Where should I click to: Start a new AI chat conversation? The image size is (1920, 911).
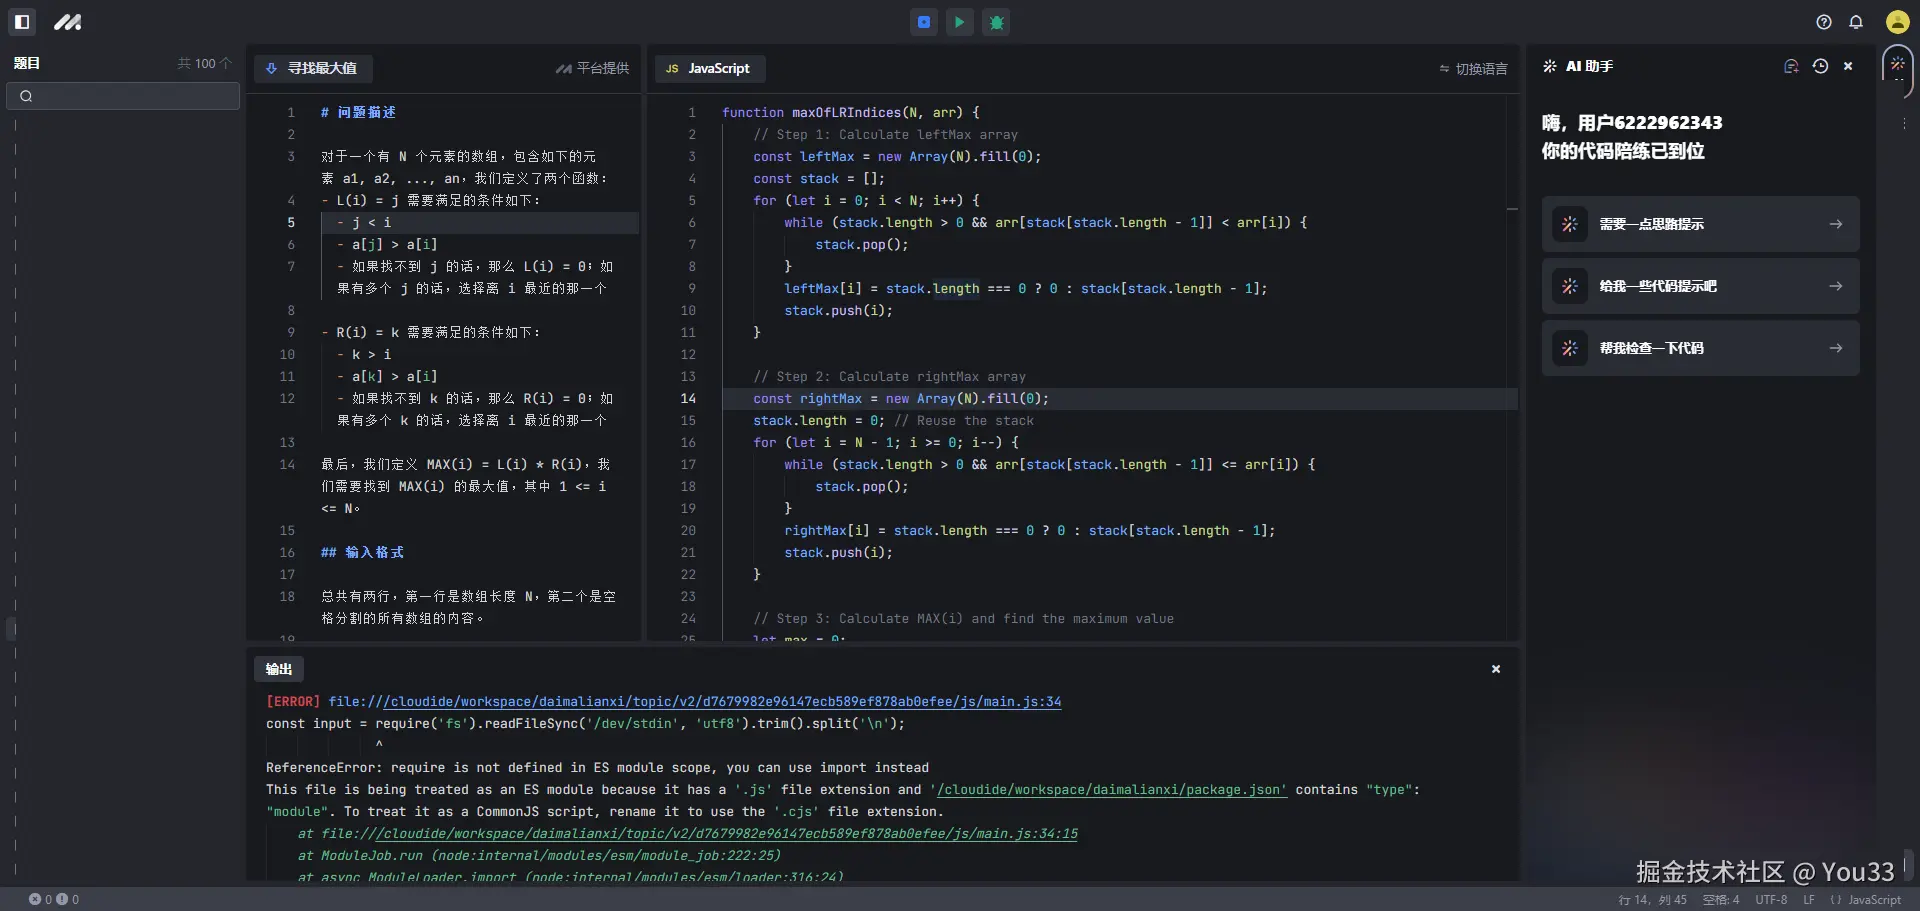coord(1791,66)
